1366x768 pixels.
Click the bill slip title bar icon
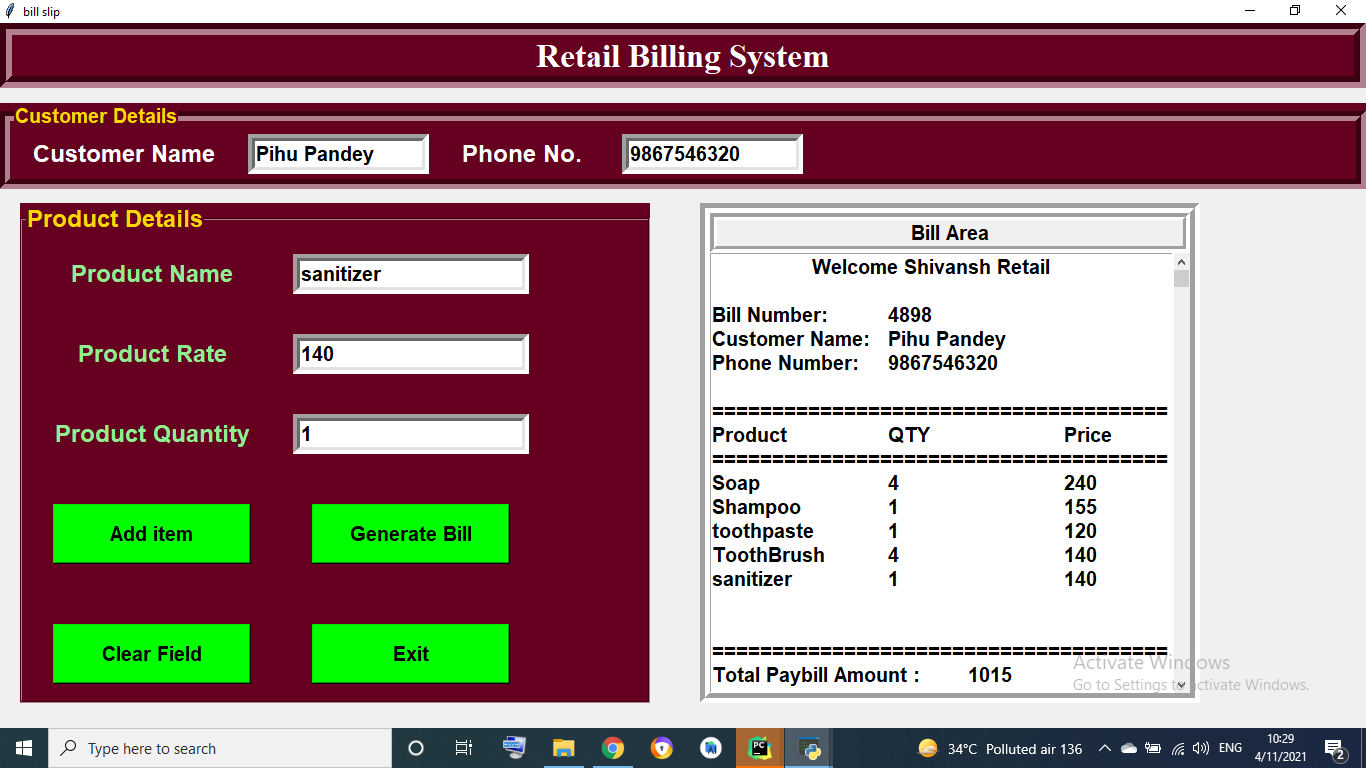pyautogui.click(x=10, y=11)
